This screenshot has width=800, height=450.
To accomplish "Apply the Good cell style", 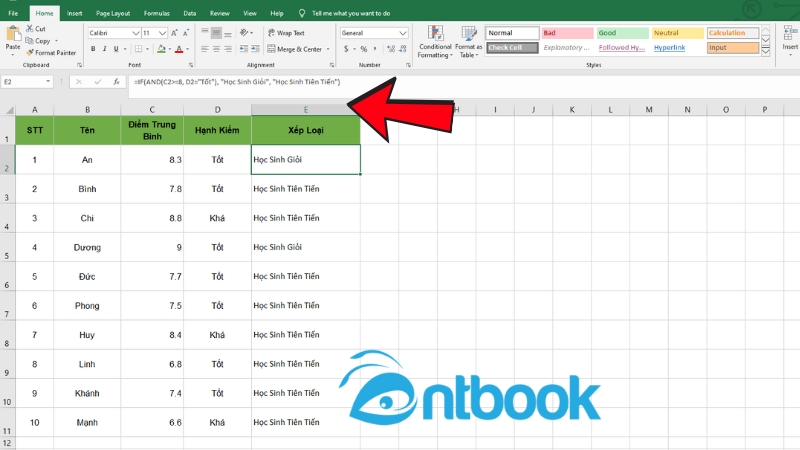I will tap(622, 33).
